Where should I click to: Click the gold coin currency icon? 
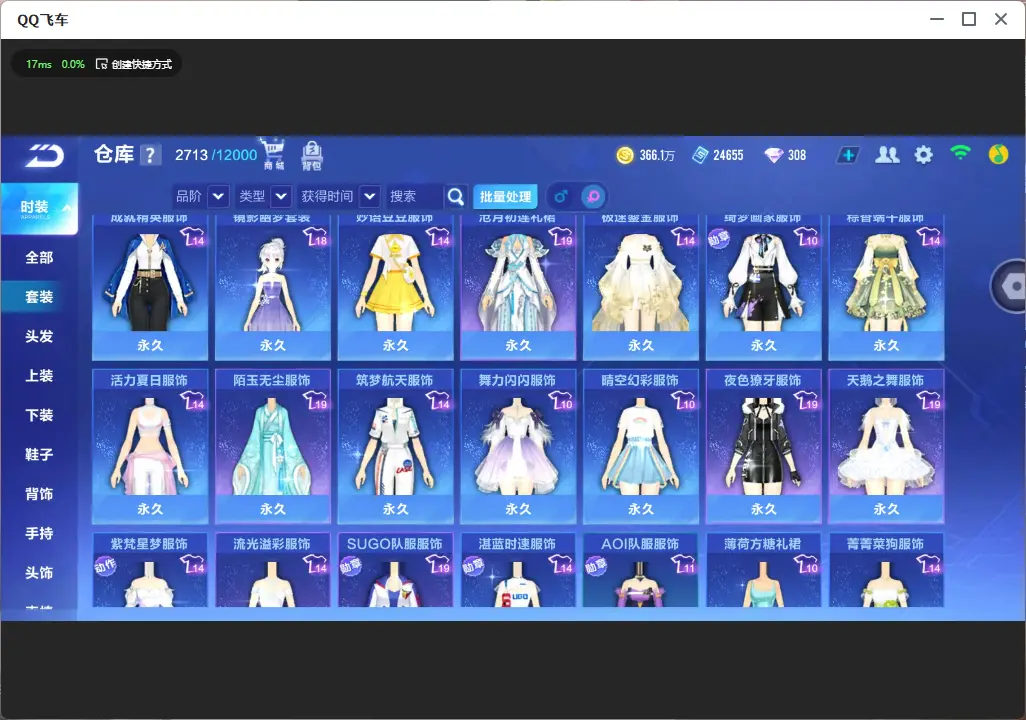625,155
